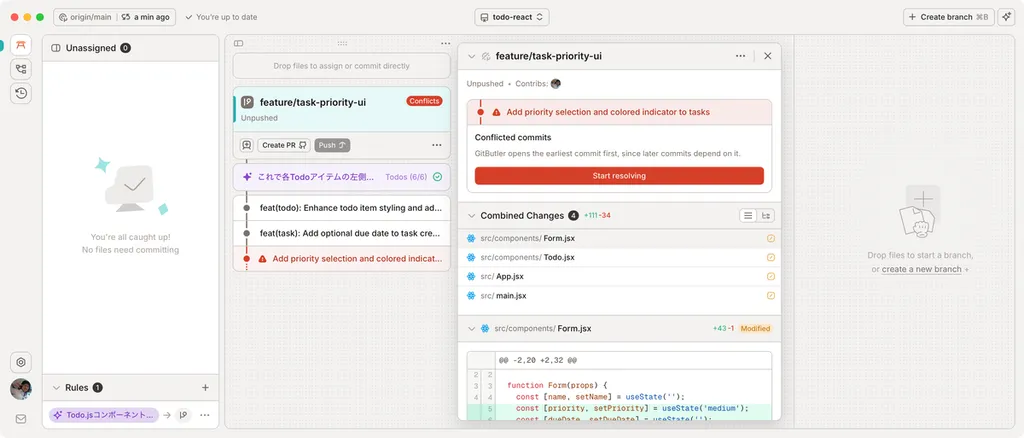The width and height of the screenshot is (1024, 438).
Task: Collapse the Rules section
Action: (x=56, y=387)
